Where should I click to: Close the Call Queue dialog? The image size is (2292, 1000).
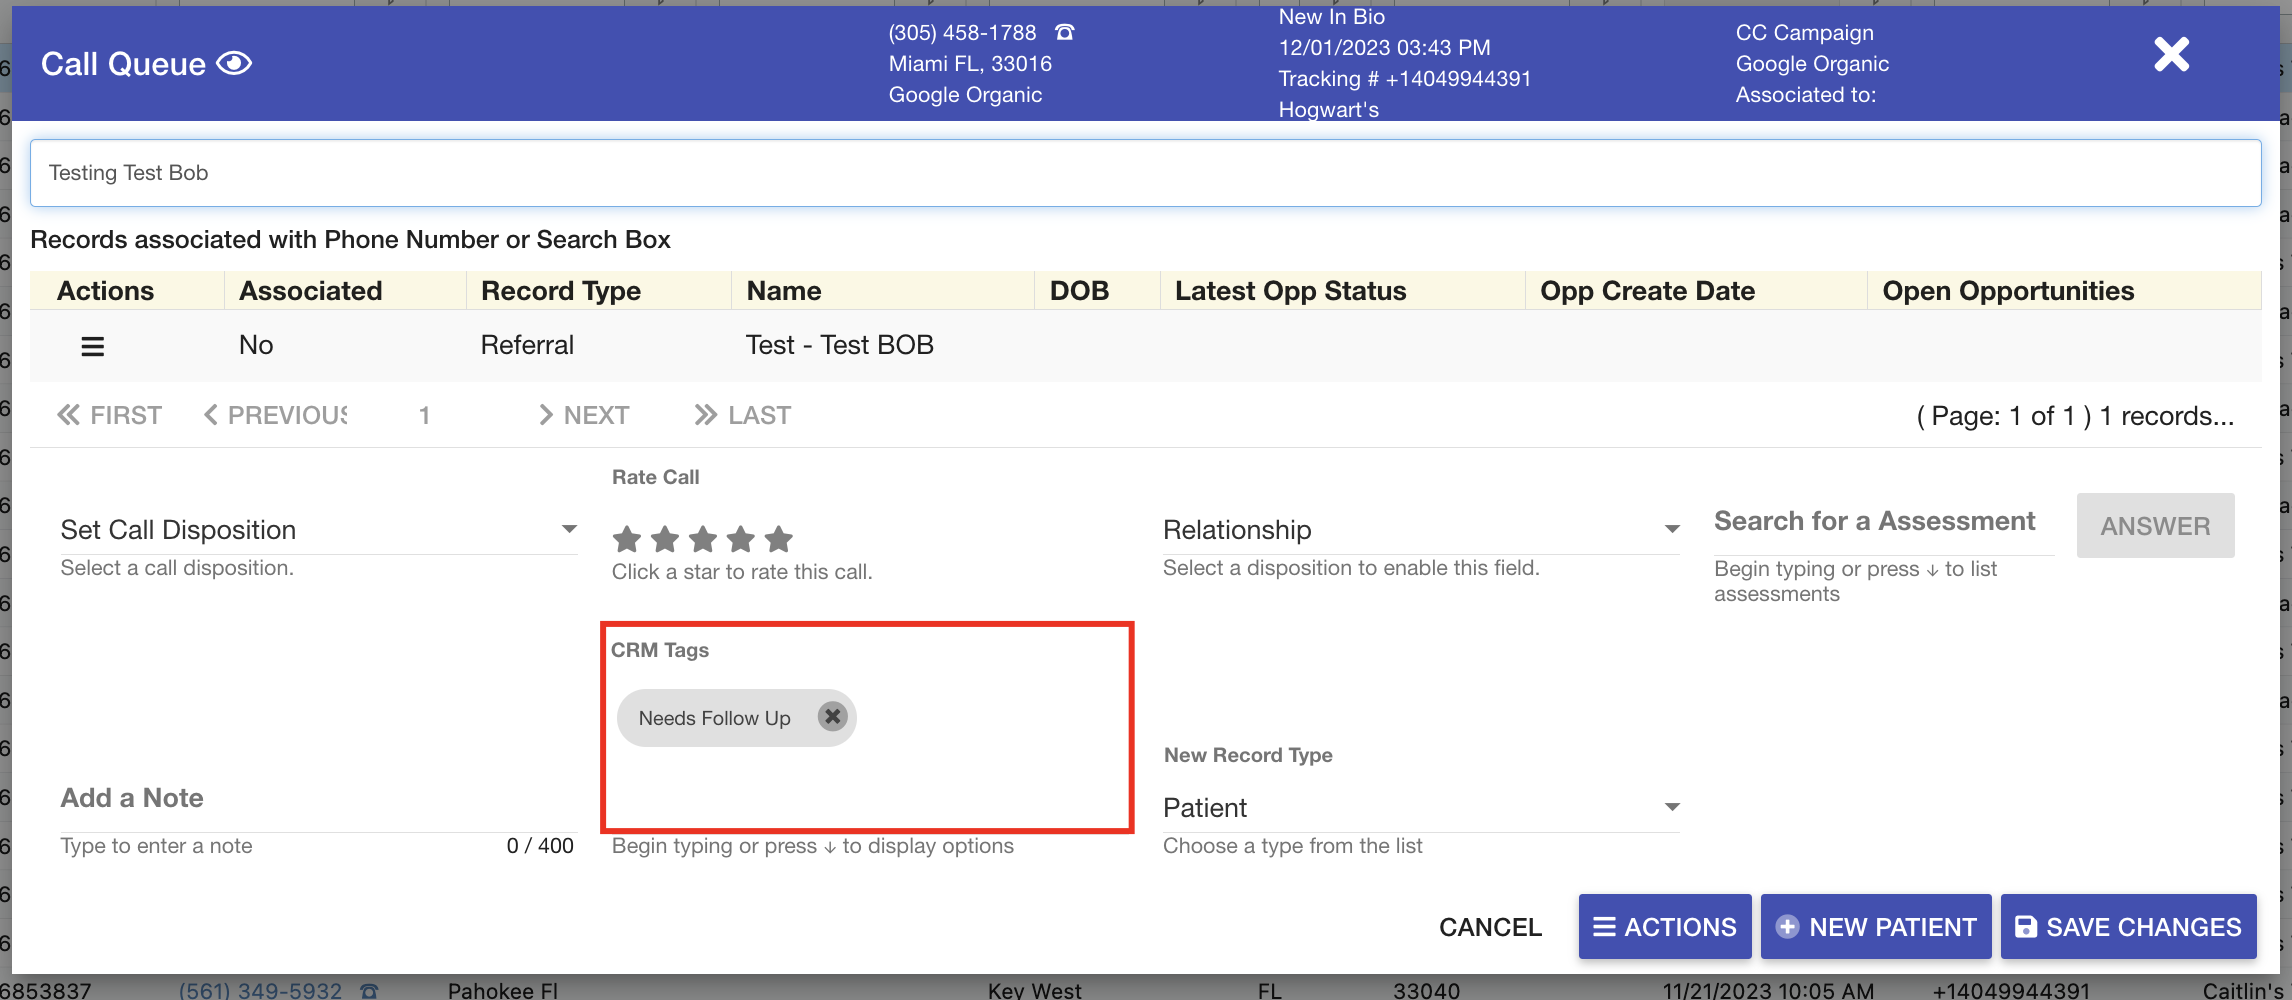coord(2171,55)
